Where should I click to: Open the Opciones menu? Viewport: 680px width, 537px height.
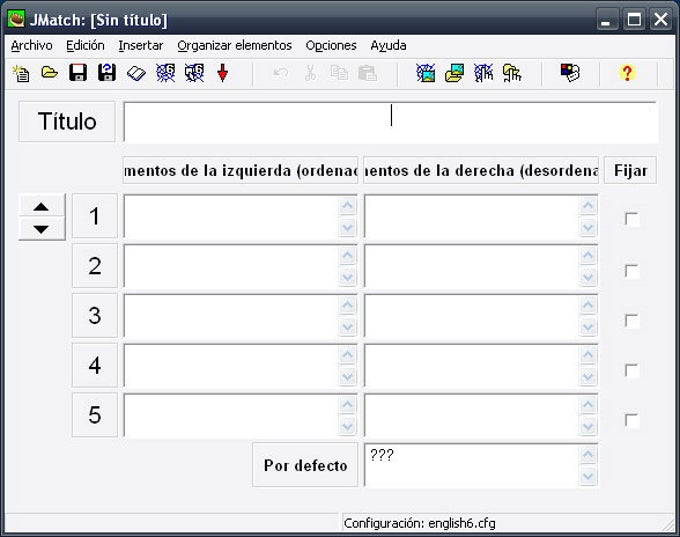click(x=331, y=46)
